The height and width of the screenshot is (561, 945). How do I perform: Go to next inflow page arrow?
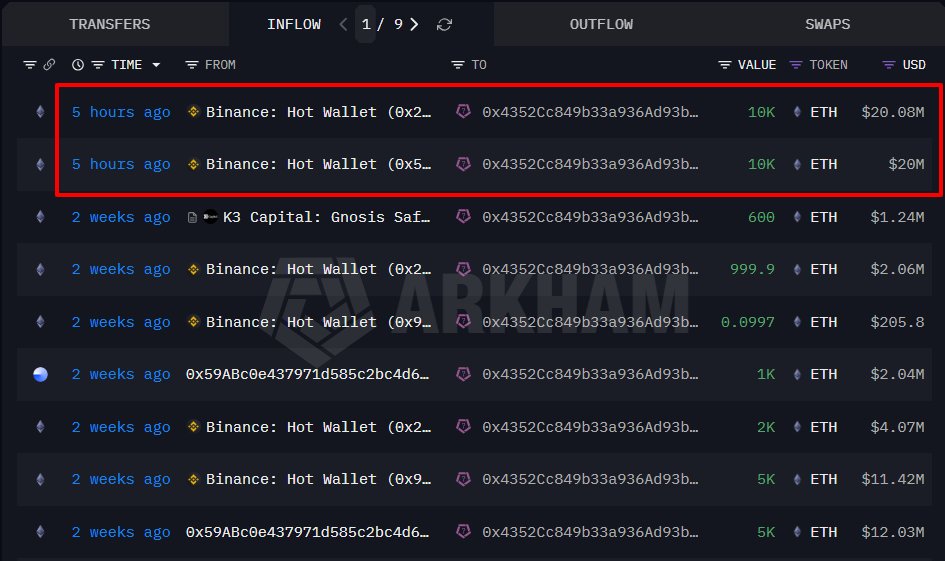[414, 24]
